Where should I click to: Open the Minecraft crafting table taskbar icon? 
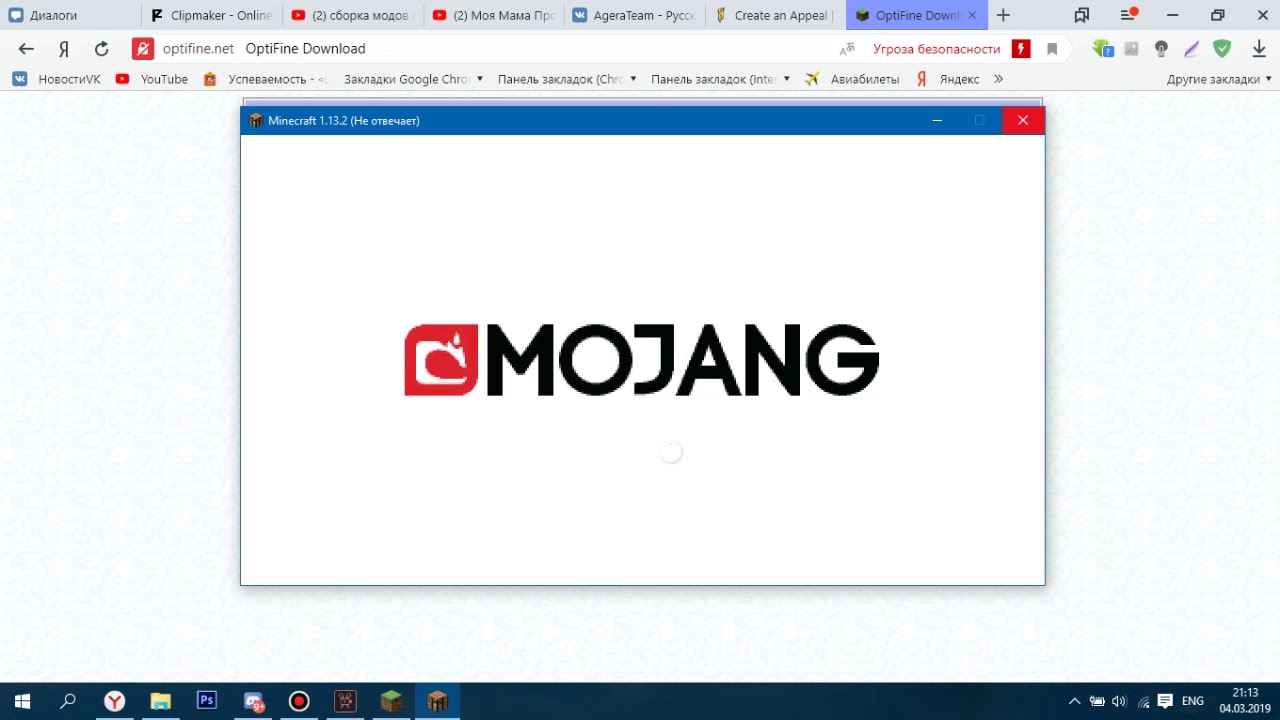coord(437,701)
